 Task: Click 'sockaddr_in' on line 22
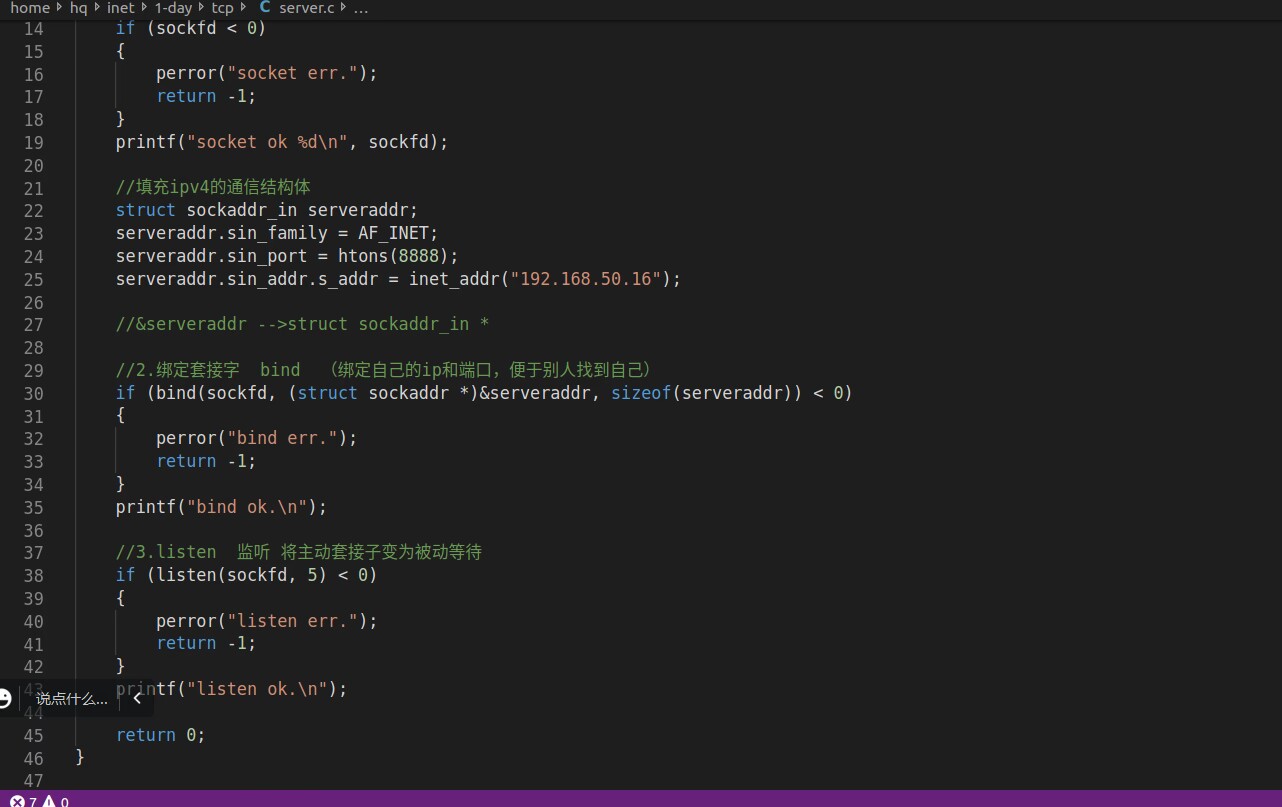[x=242, y=210]
